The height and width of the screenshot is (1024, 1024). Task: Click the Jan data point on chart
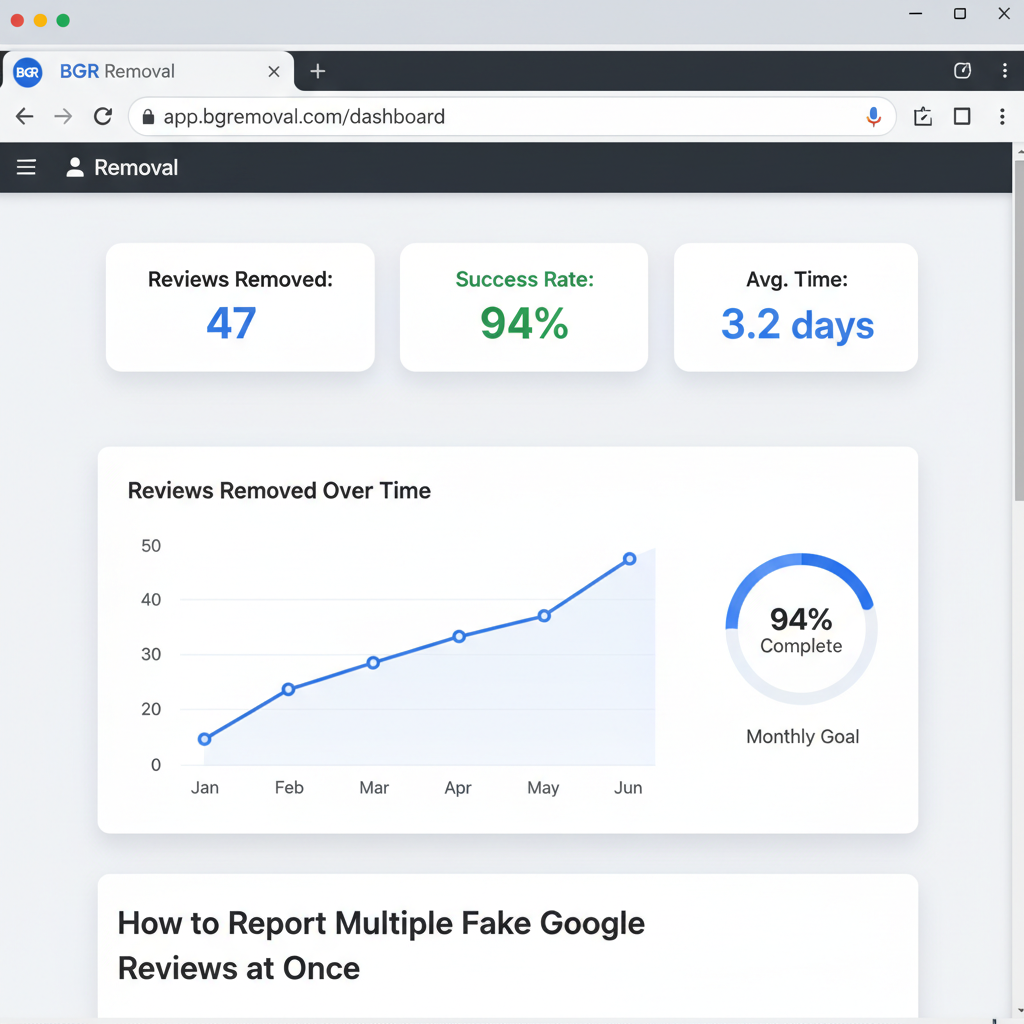click(204, 739)
